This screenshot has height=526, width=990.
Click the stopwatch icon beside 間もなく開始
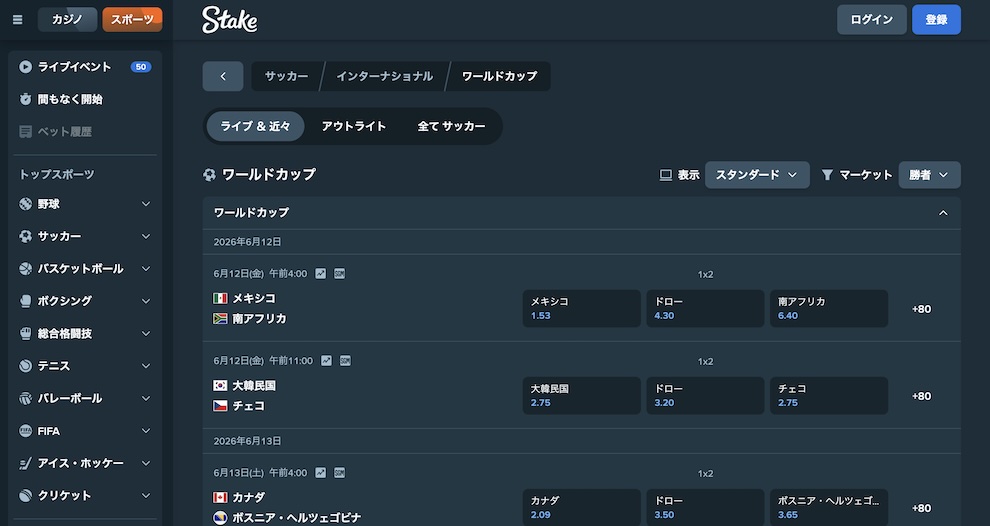[25, 99]
